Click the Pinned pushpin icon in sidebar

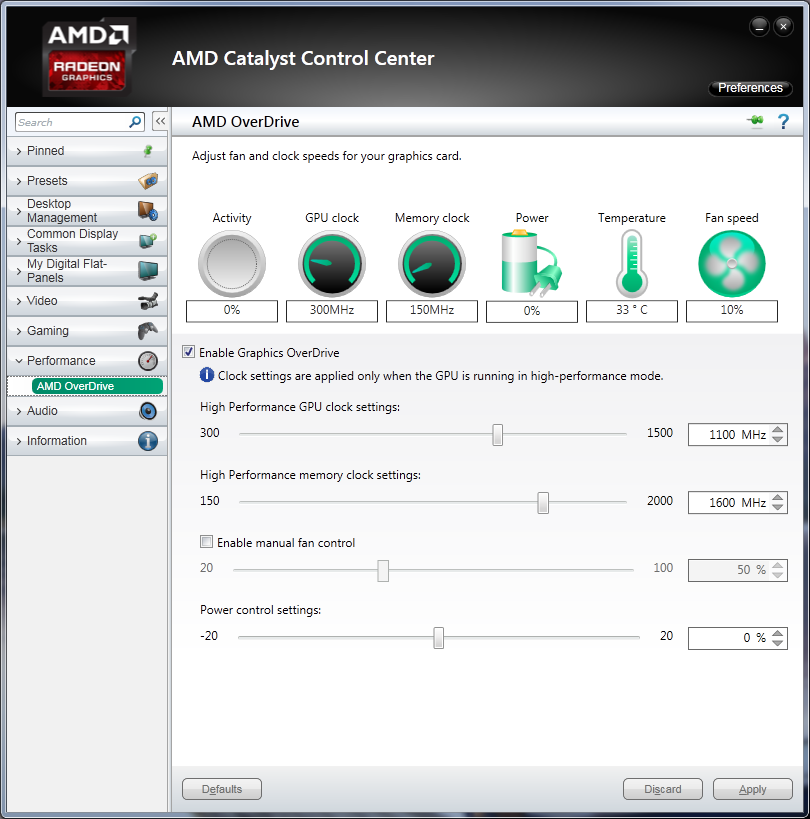(x=148, y=151)
